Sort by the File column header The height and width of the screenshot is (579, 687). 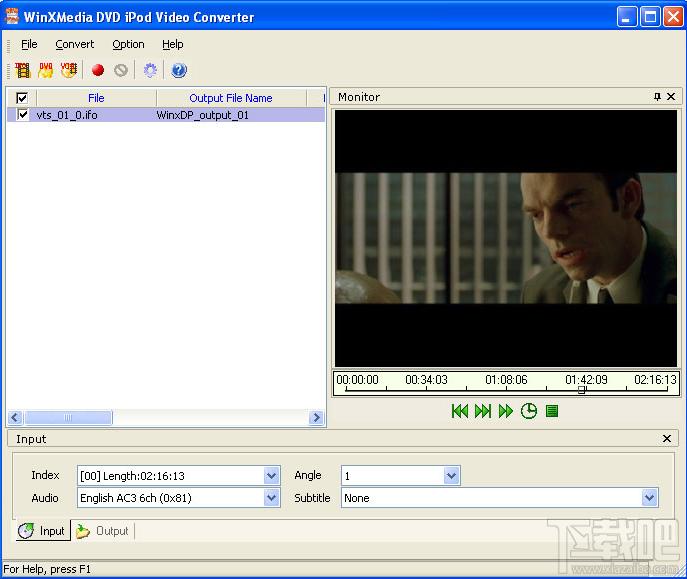click(96, 98)
